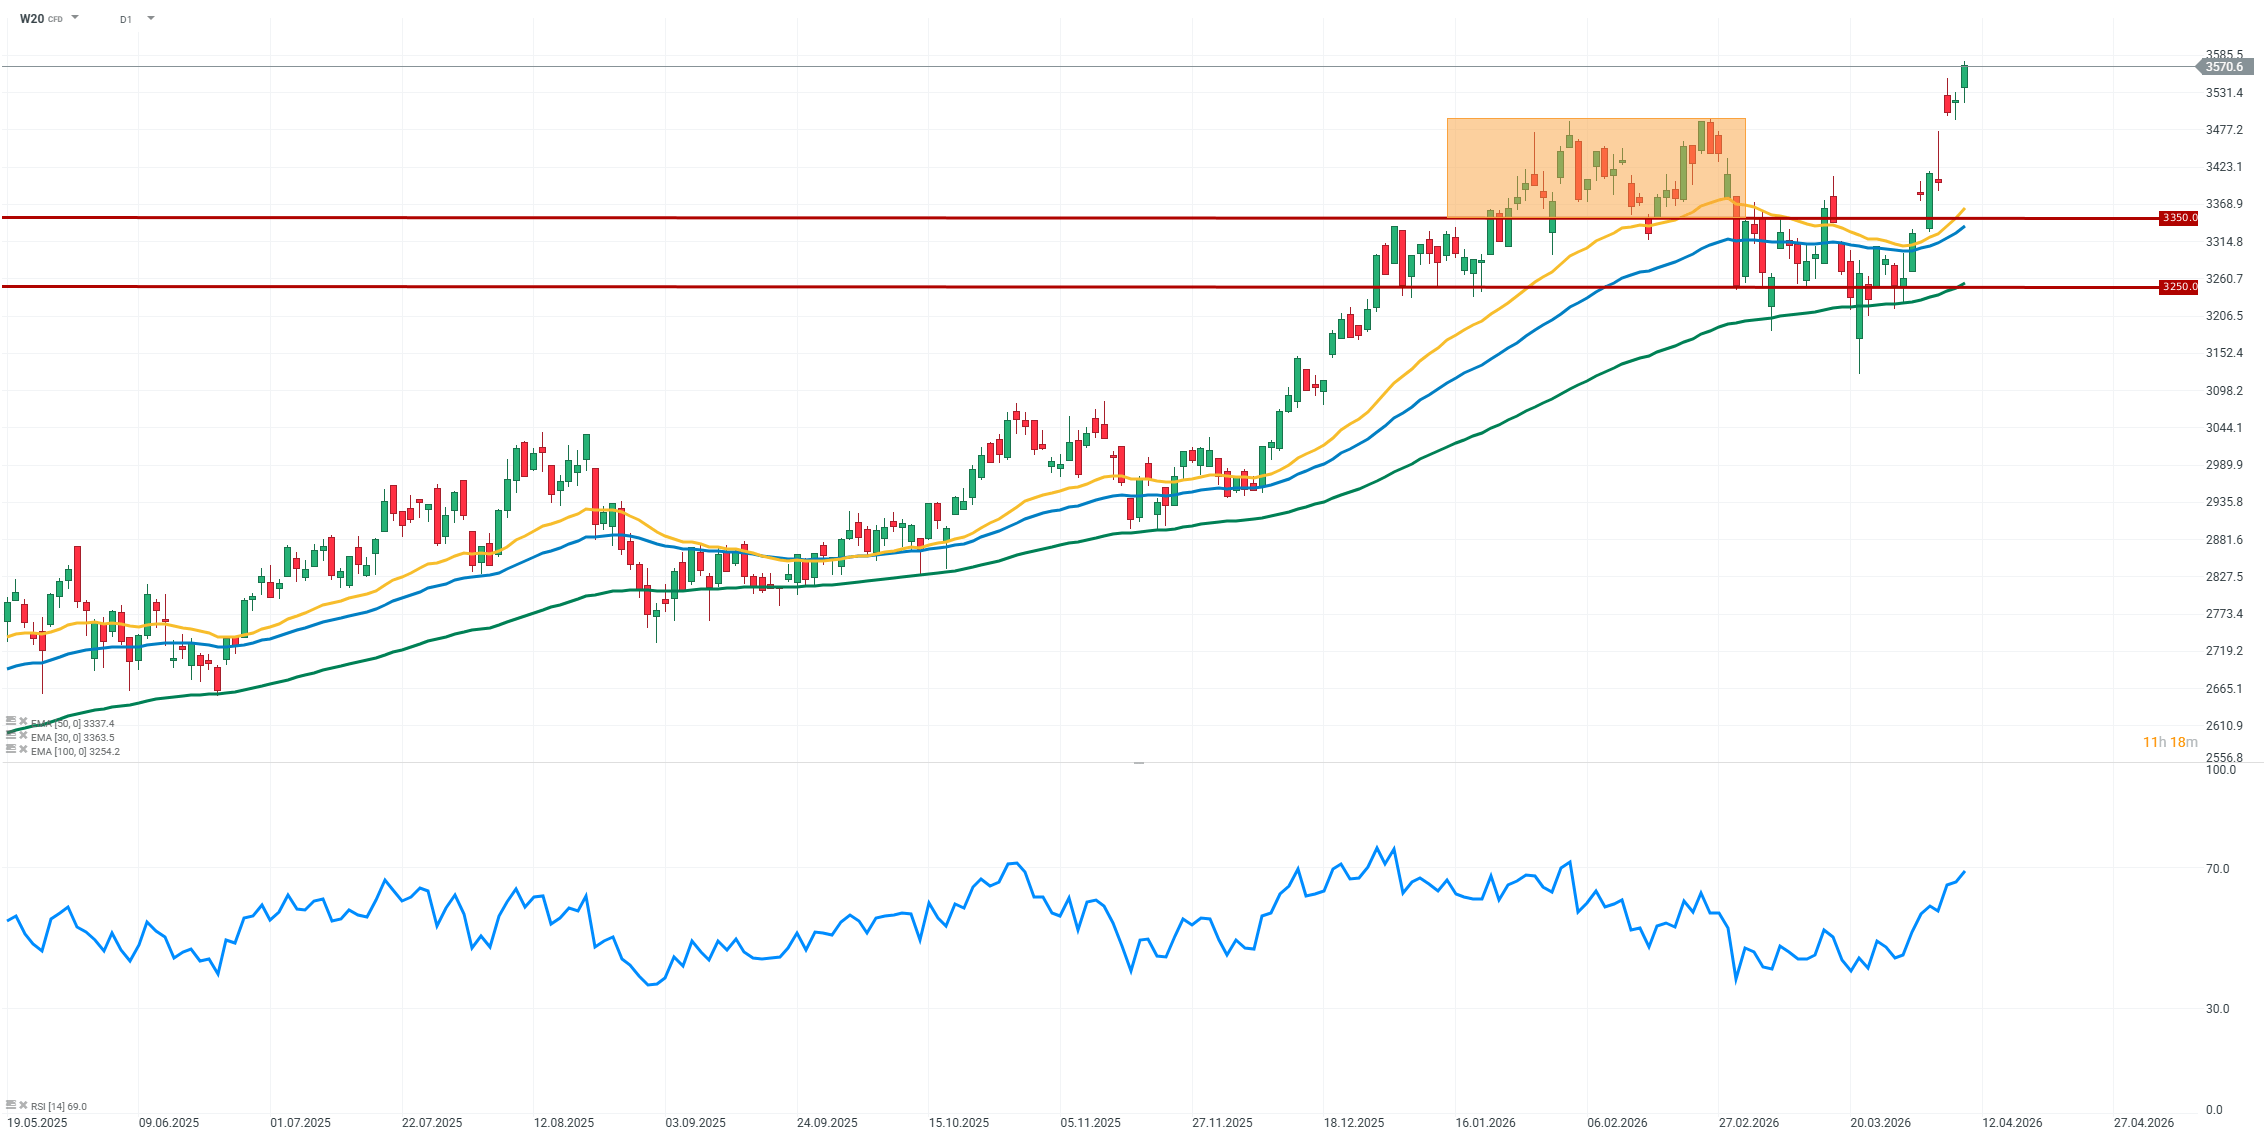2266x1139 pixels.
Task: Click the RSI [14] 69.0 label
Action: tap(59, 1106)
